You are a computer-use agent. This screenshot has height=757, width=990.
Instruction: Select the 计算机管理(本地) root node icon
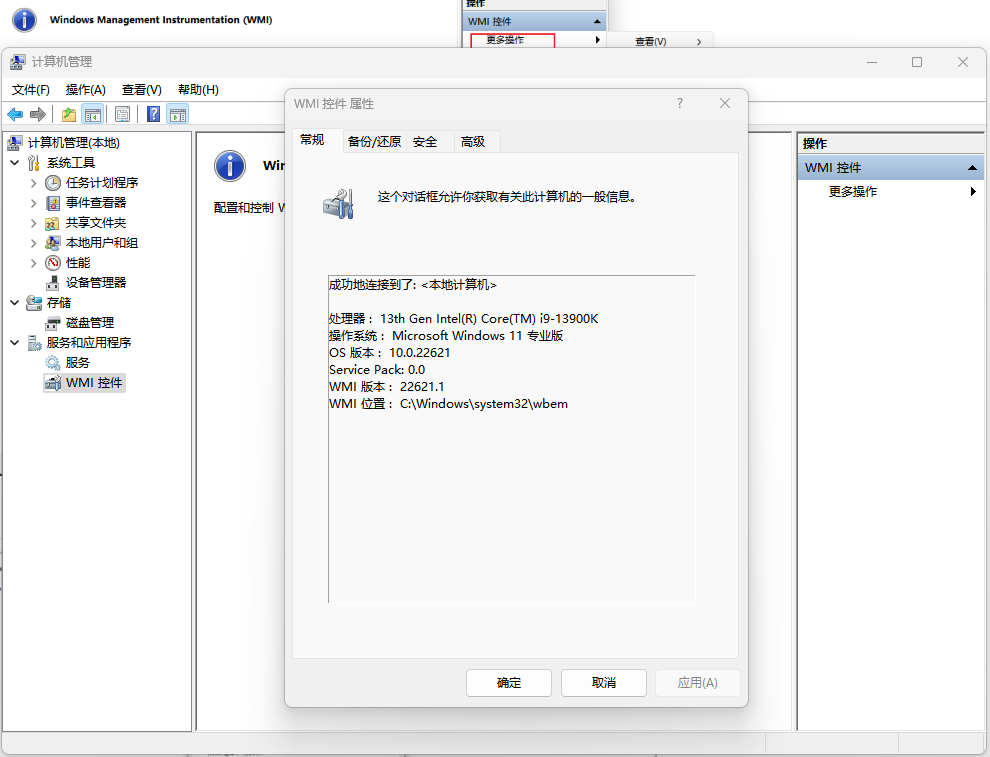point(15,143)
